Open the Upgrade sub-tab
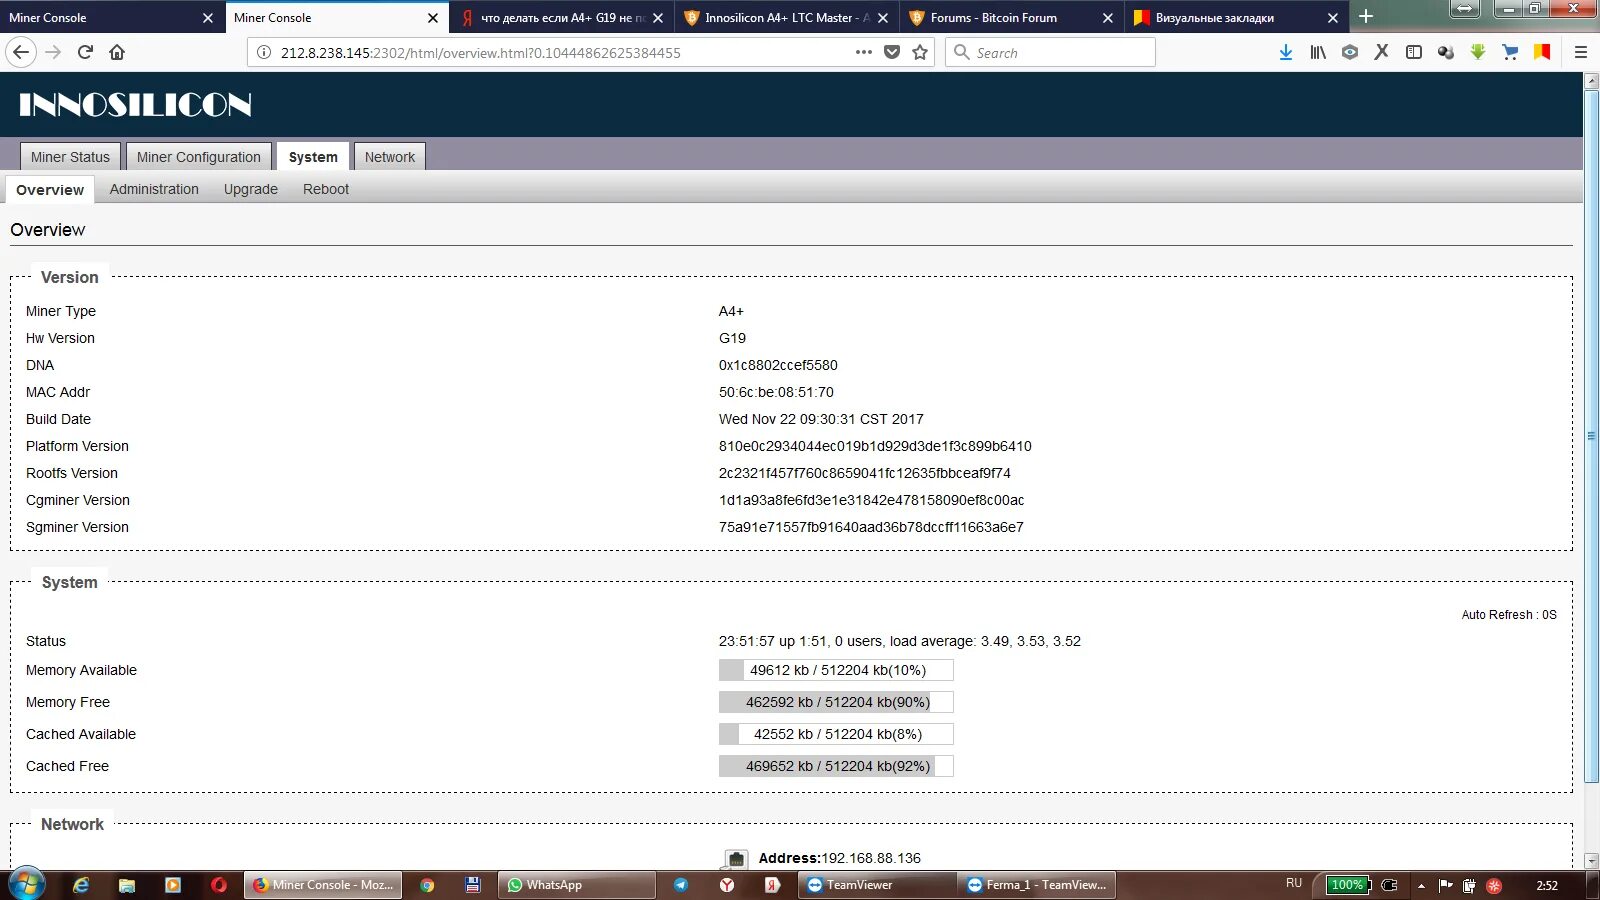Viewport: 1600px width, 900px height. tap(251, 189)
